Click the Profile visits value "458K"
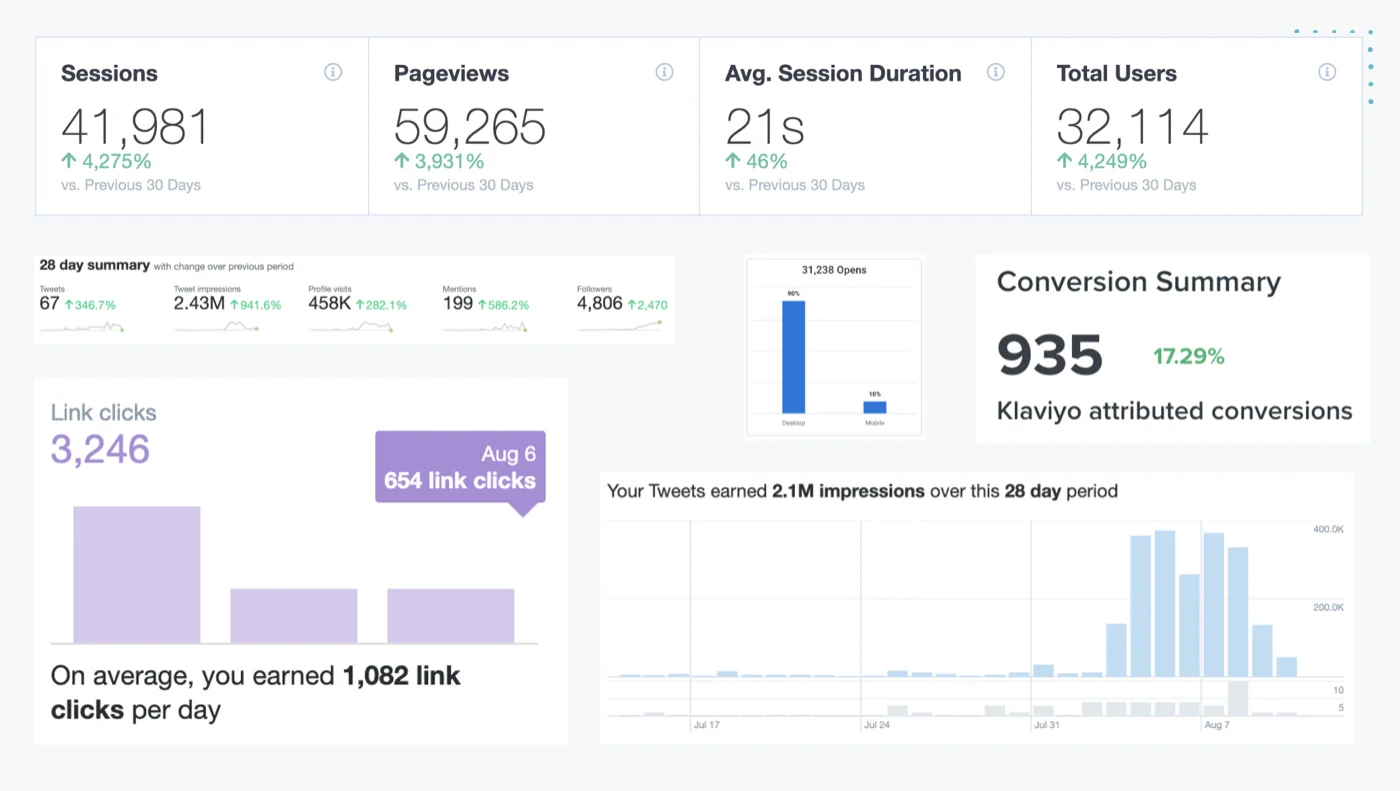Image resolution: width=1400 pixels, height=791 pixels. point(330,303)
